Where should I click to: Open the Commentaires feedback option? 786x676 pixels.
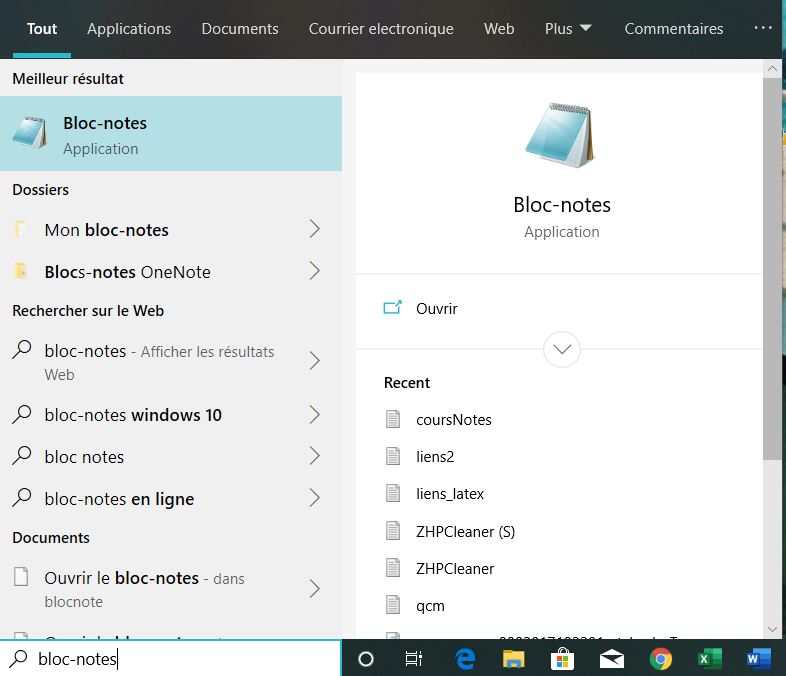coord(674,29)
